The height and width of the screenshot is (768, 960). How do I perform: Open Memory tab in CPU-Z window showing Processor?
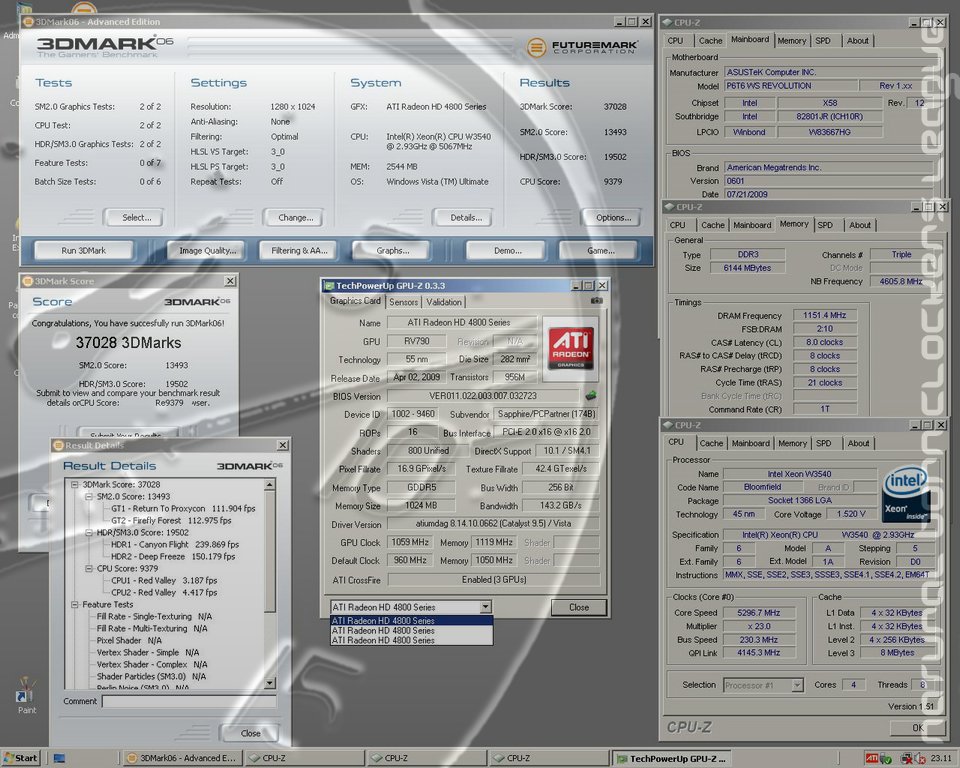(792, 443)
